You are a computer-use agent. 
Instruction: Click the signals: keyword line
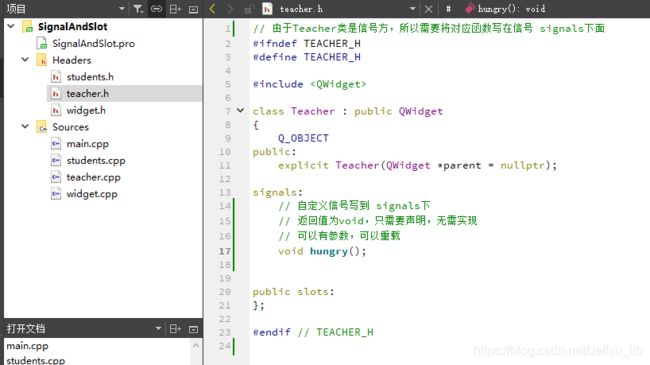tap(278, 192)
